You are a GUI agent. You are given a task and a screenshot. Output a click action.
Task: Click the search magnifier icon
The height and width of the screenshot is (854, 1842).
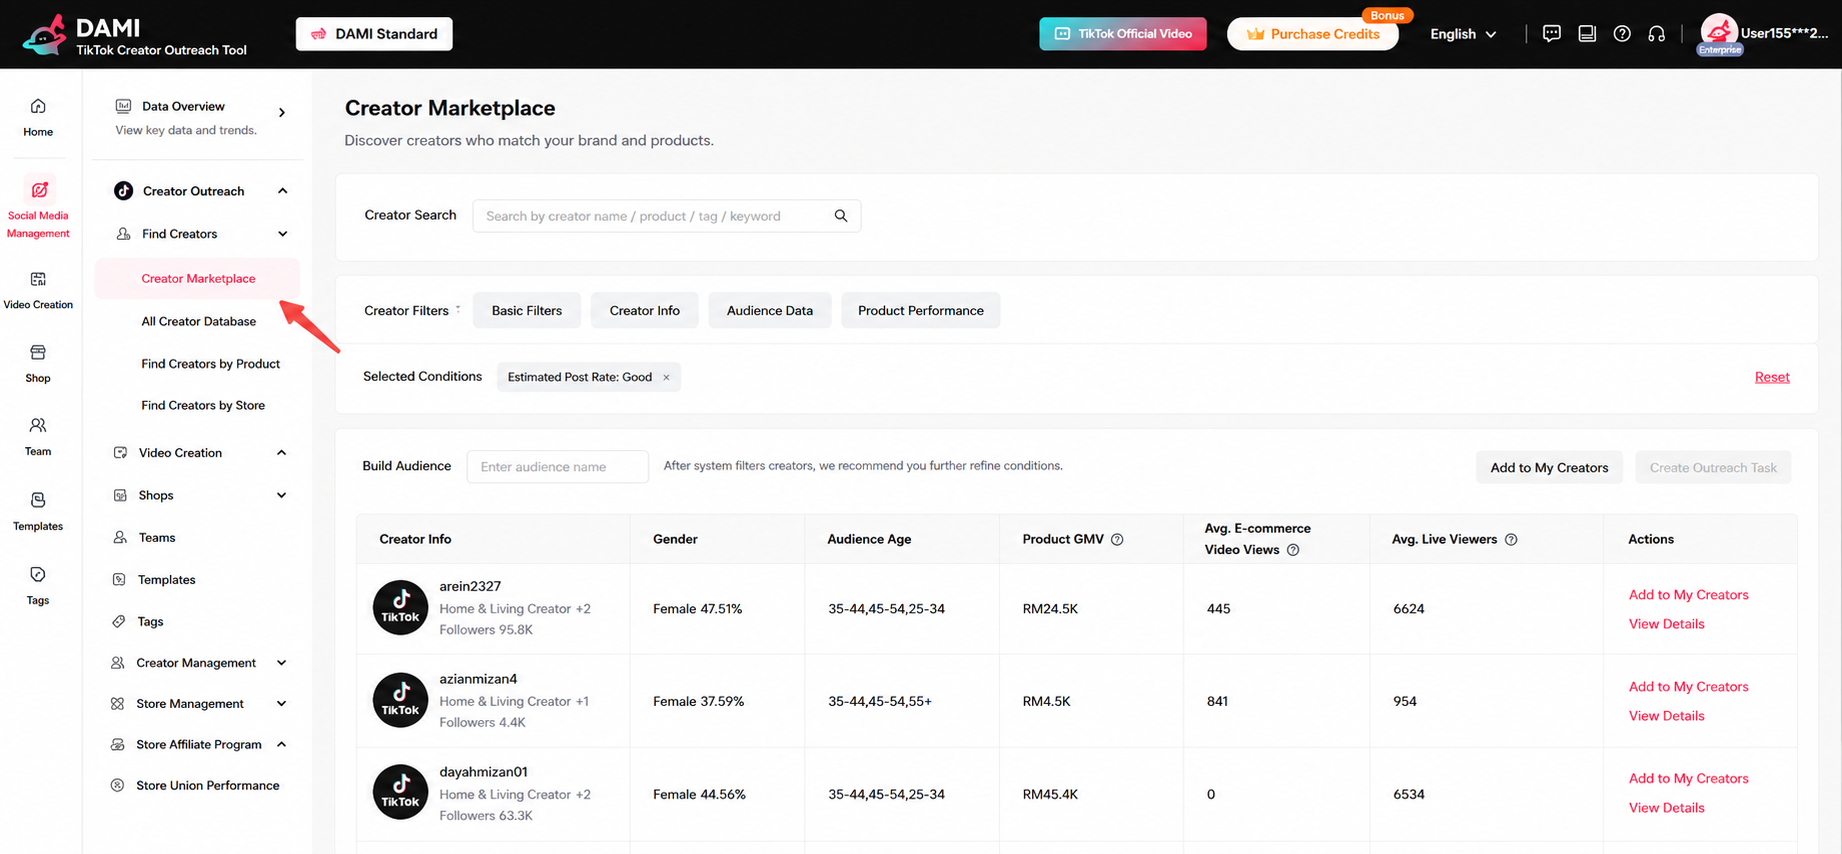point(841,216)
